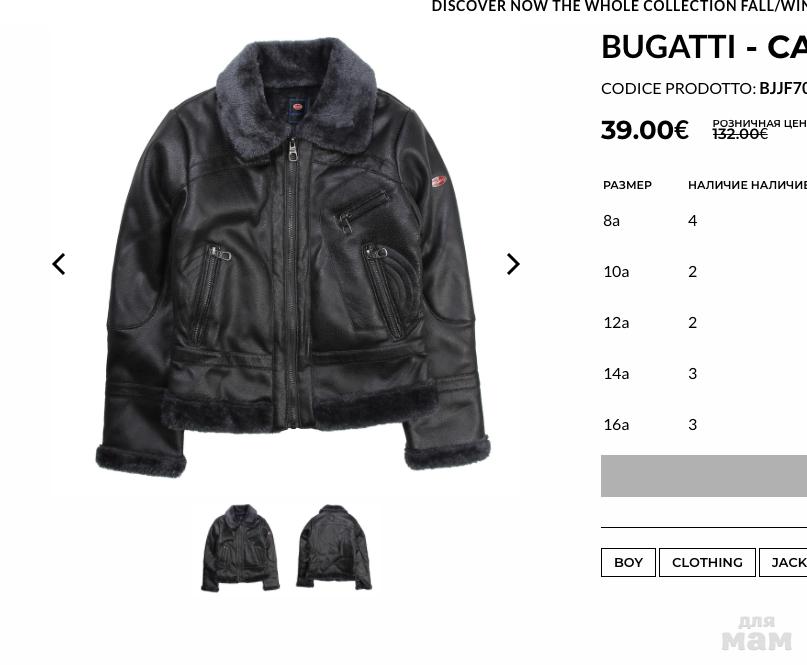The height and width of the screenshot is (665, 807).
Task: Choose size 8a row
Action: click(704, 221)
